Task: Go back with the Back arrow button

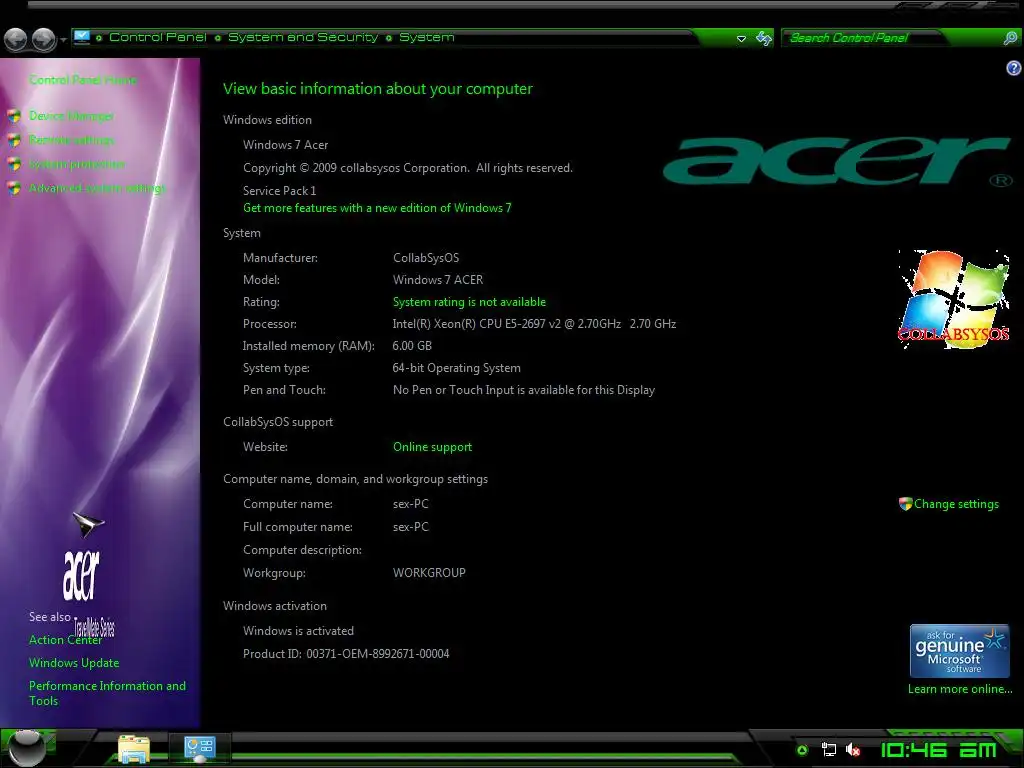Action: coord(16,39)
